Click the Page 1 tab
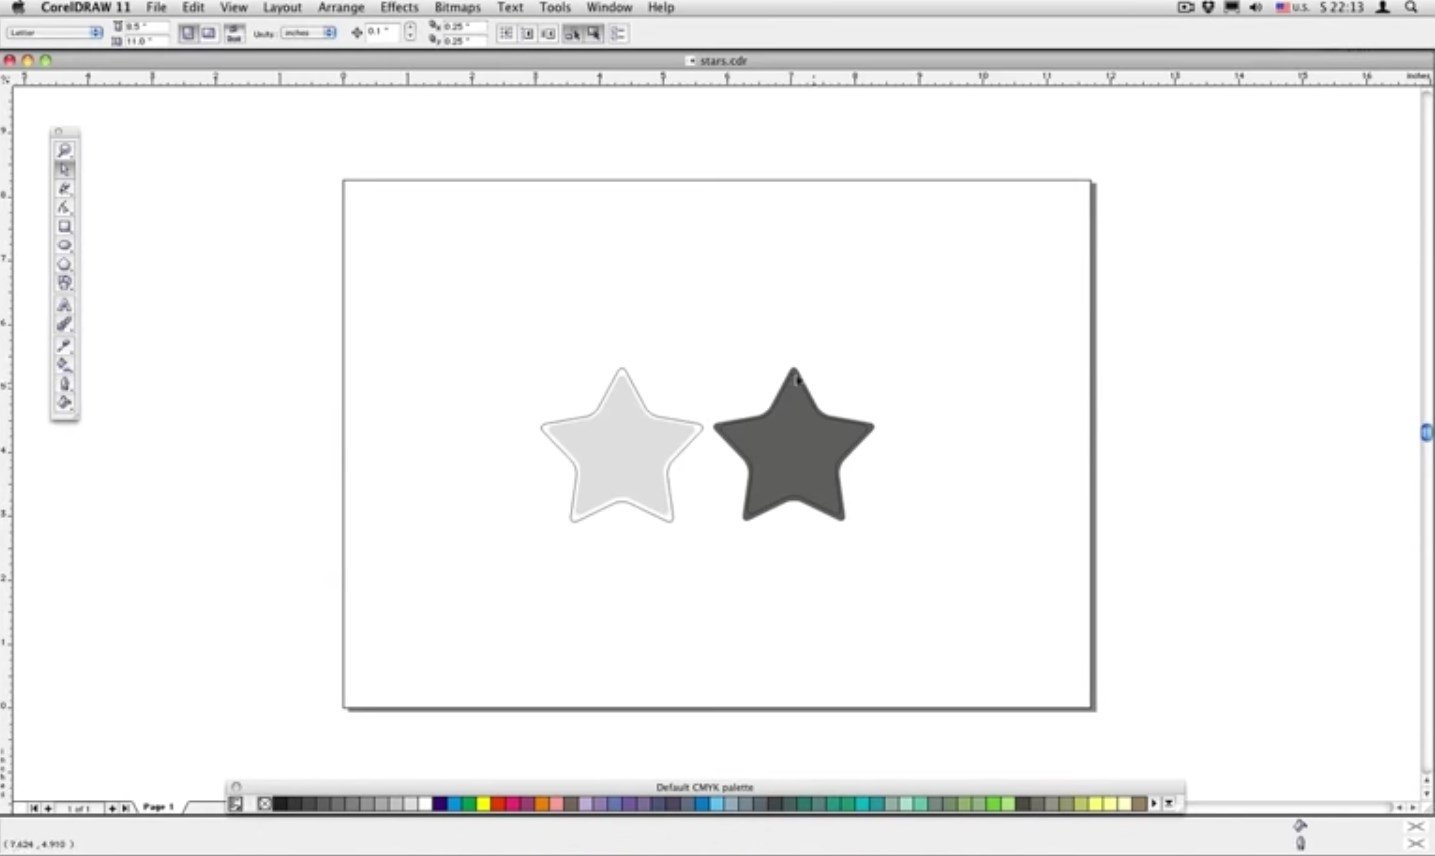 [158, 806]
